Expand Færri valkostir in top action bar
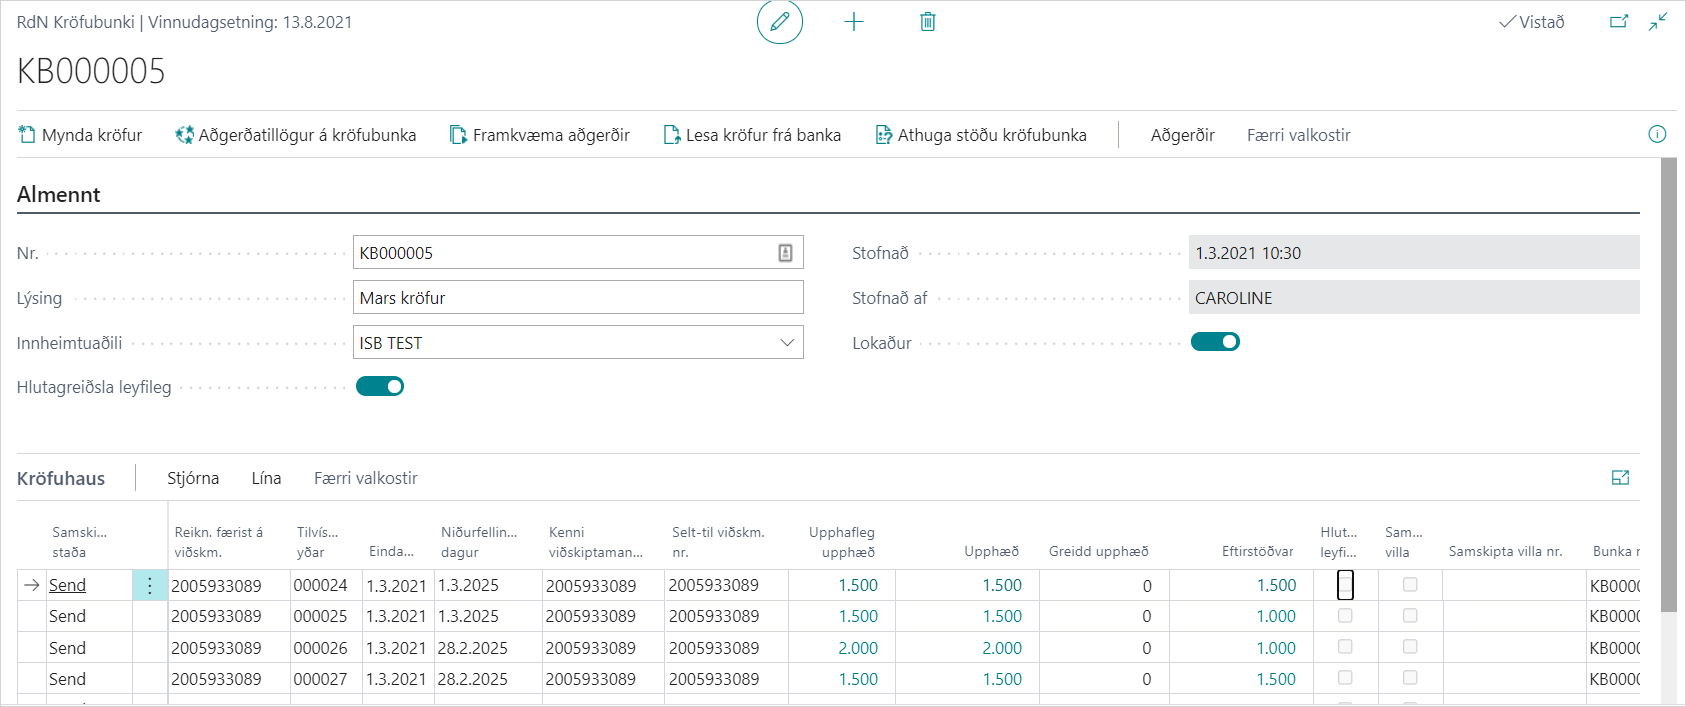Screen dimensions: 1686x707 click(x=1298, y=135)
